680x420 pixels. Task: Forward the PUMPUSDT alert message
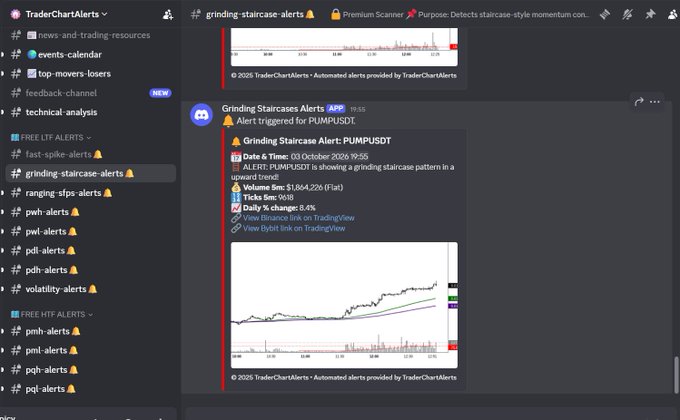(639, 102)
